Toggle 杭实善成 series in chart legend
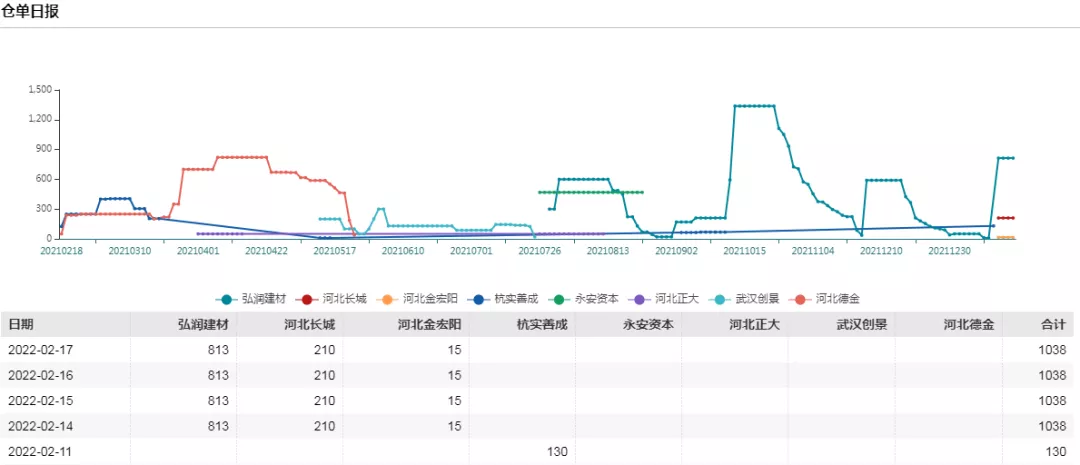This screenshot has width=1080, height=465. click(503, 299)
